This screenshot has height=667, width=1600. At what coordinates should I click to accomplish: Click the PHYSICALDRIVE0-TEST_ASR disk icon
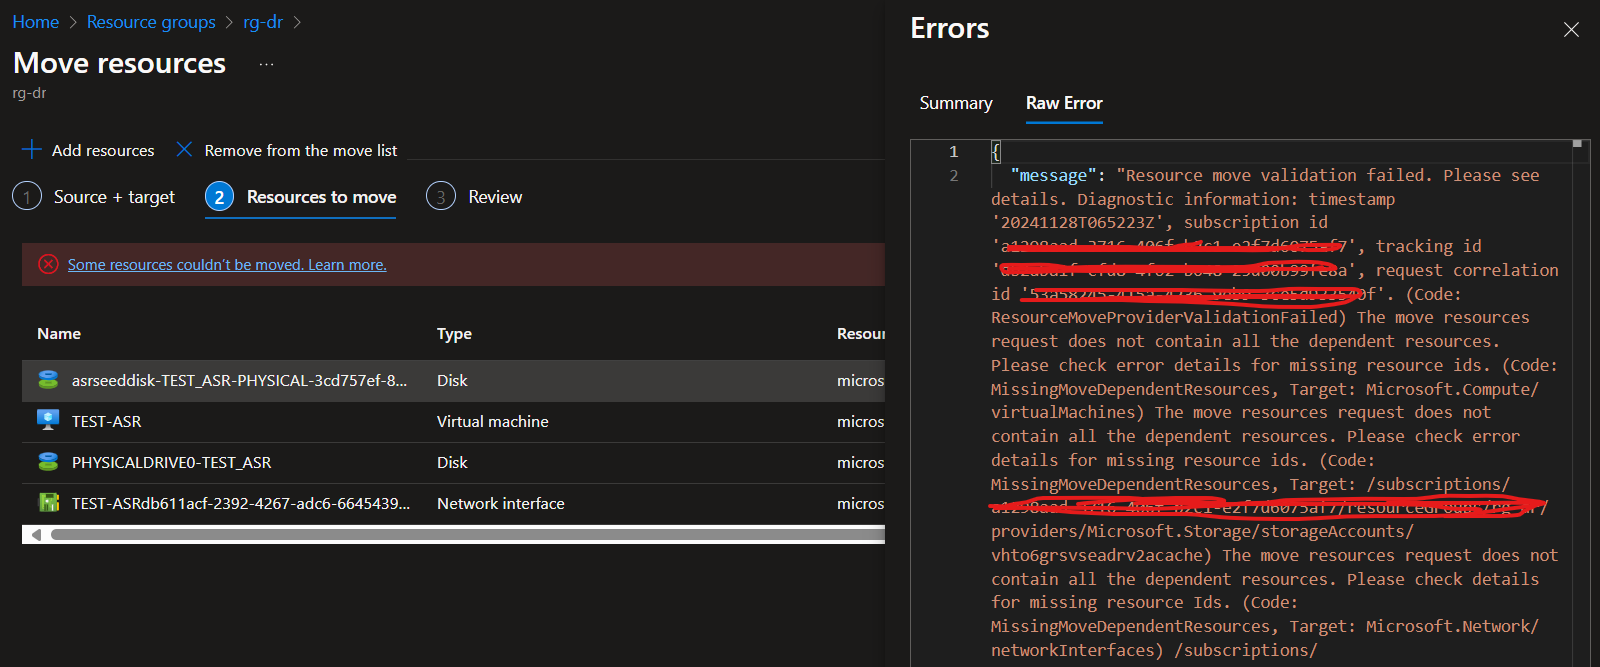click(48, 462)
